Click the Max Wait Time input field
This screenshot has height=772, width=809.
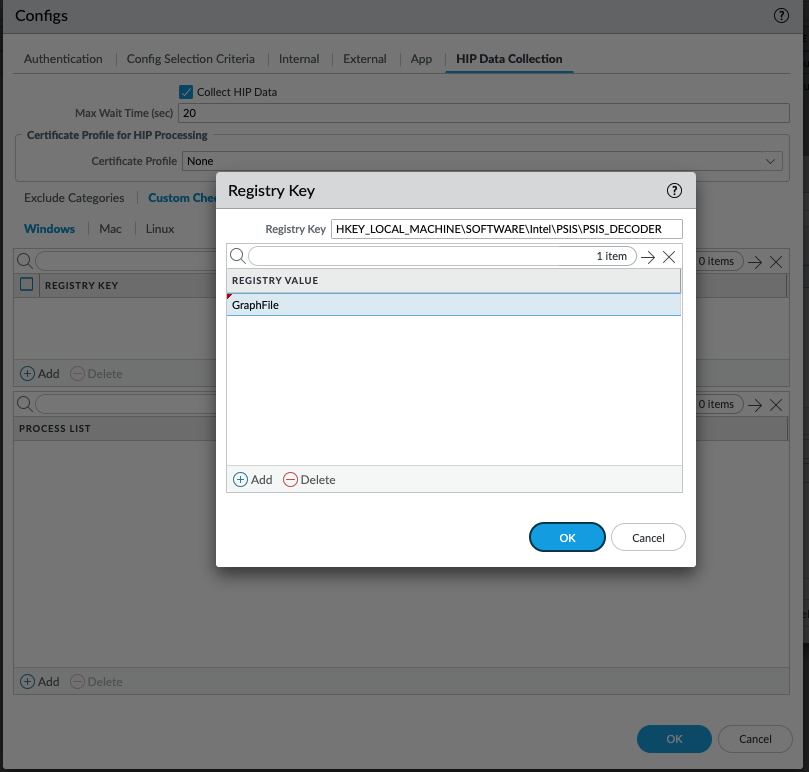click(x=400, y=112)
